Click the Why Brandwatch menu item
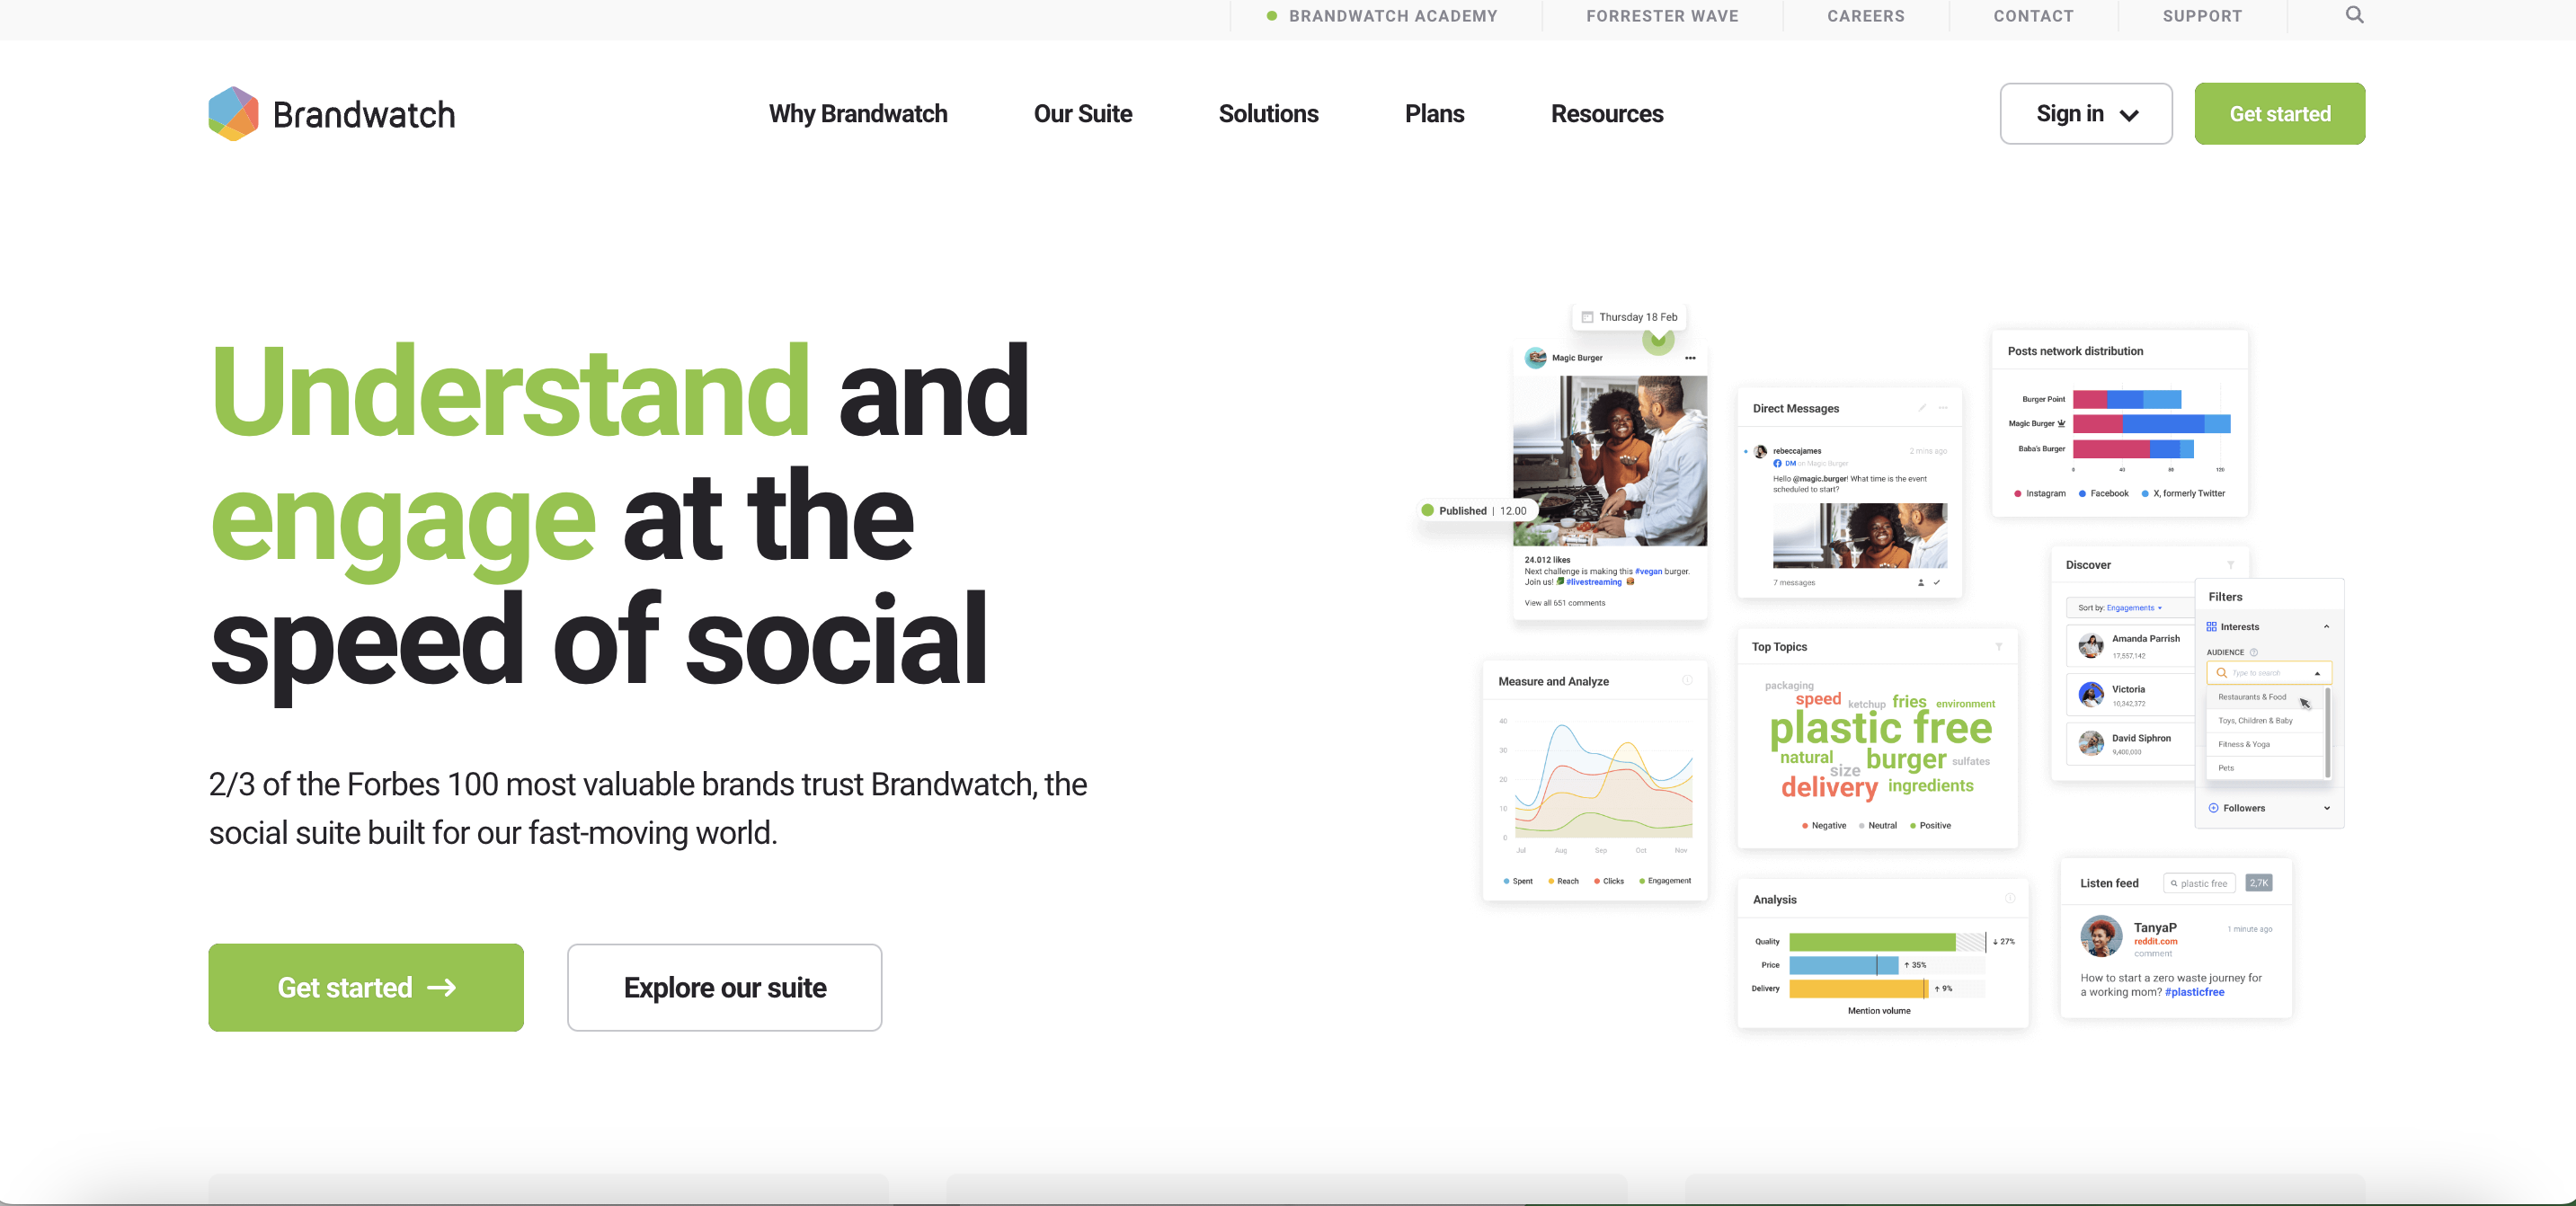 (x=857, y=111)
